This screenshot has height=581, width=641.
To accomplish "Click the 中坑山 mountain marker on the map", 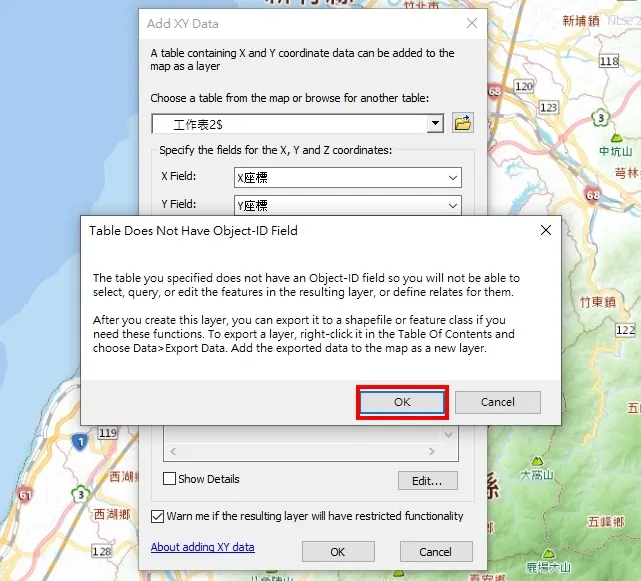I will pos(616,138).
